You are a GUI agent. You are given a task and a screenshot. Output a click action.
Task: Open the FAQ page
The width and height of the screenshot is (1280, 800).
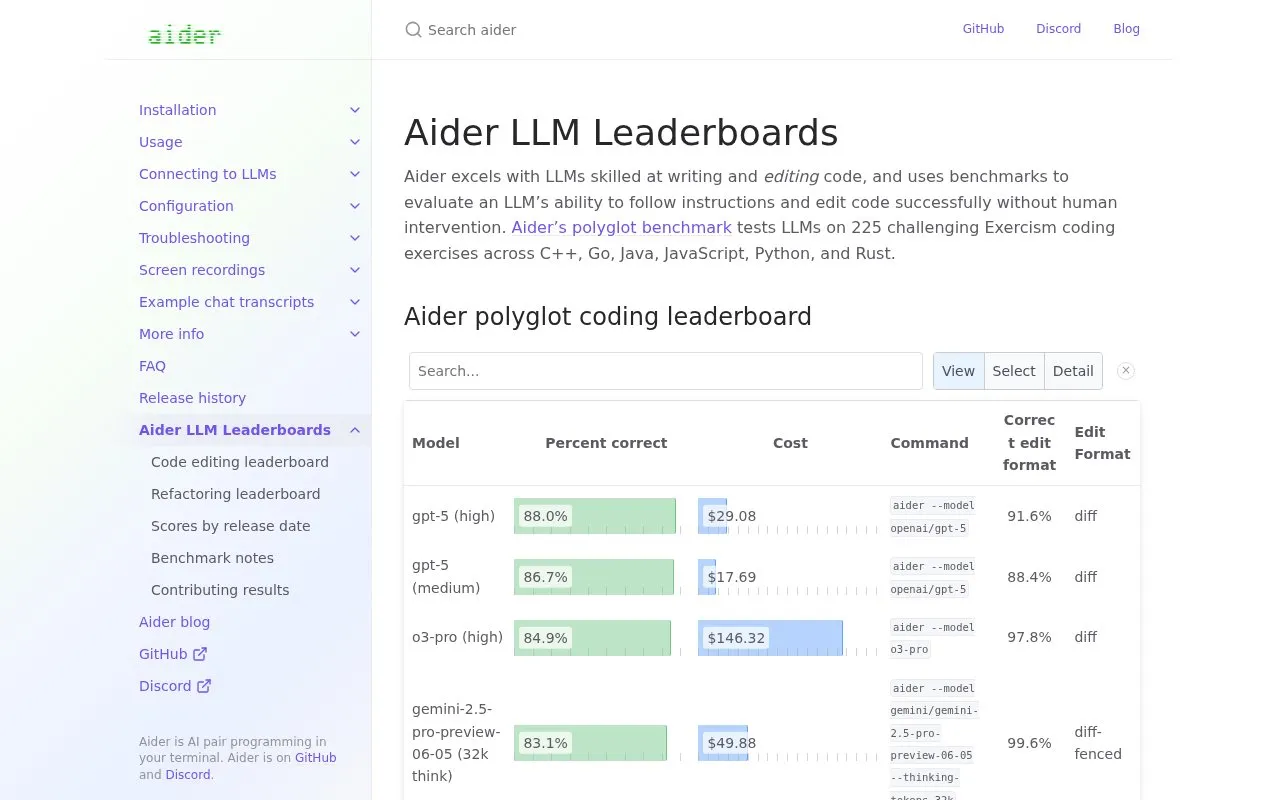tap(153, 366)
